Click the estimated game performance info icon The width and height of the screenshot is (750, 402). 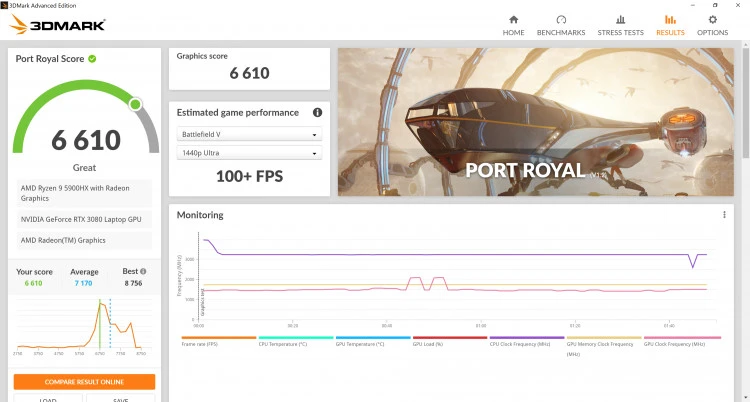(317, 112)
